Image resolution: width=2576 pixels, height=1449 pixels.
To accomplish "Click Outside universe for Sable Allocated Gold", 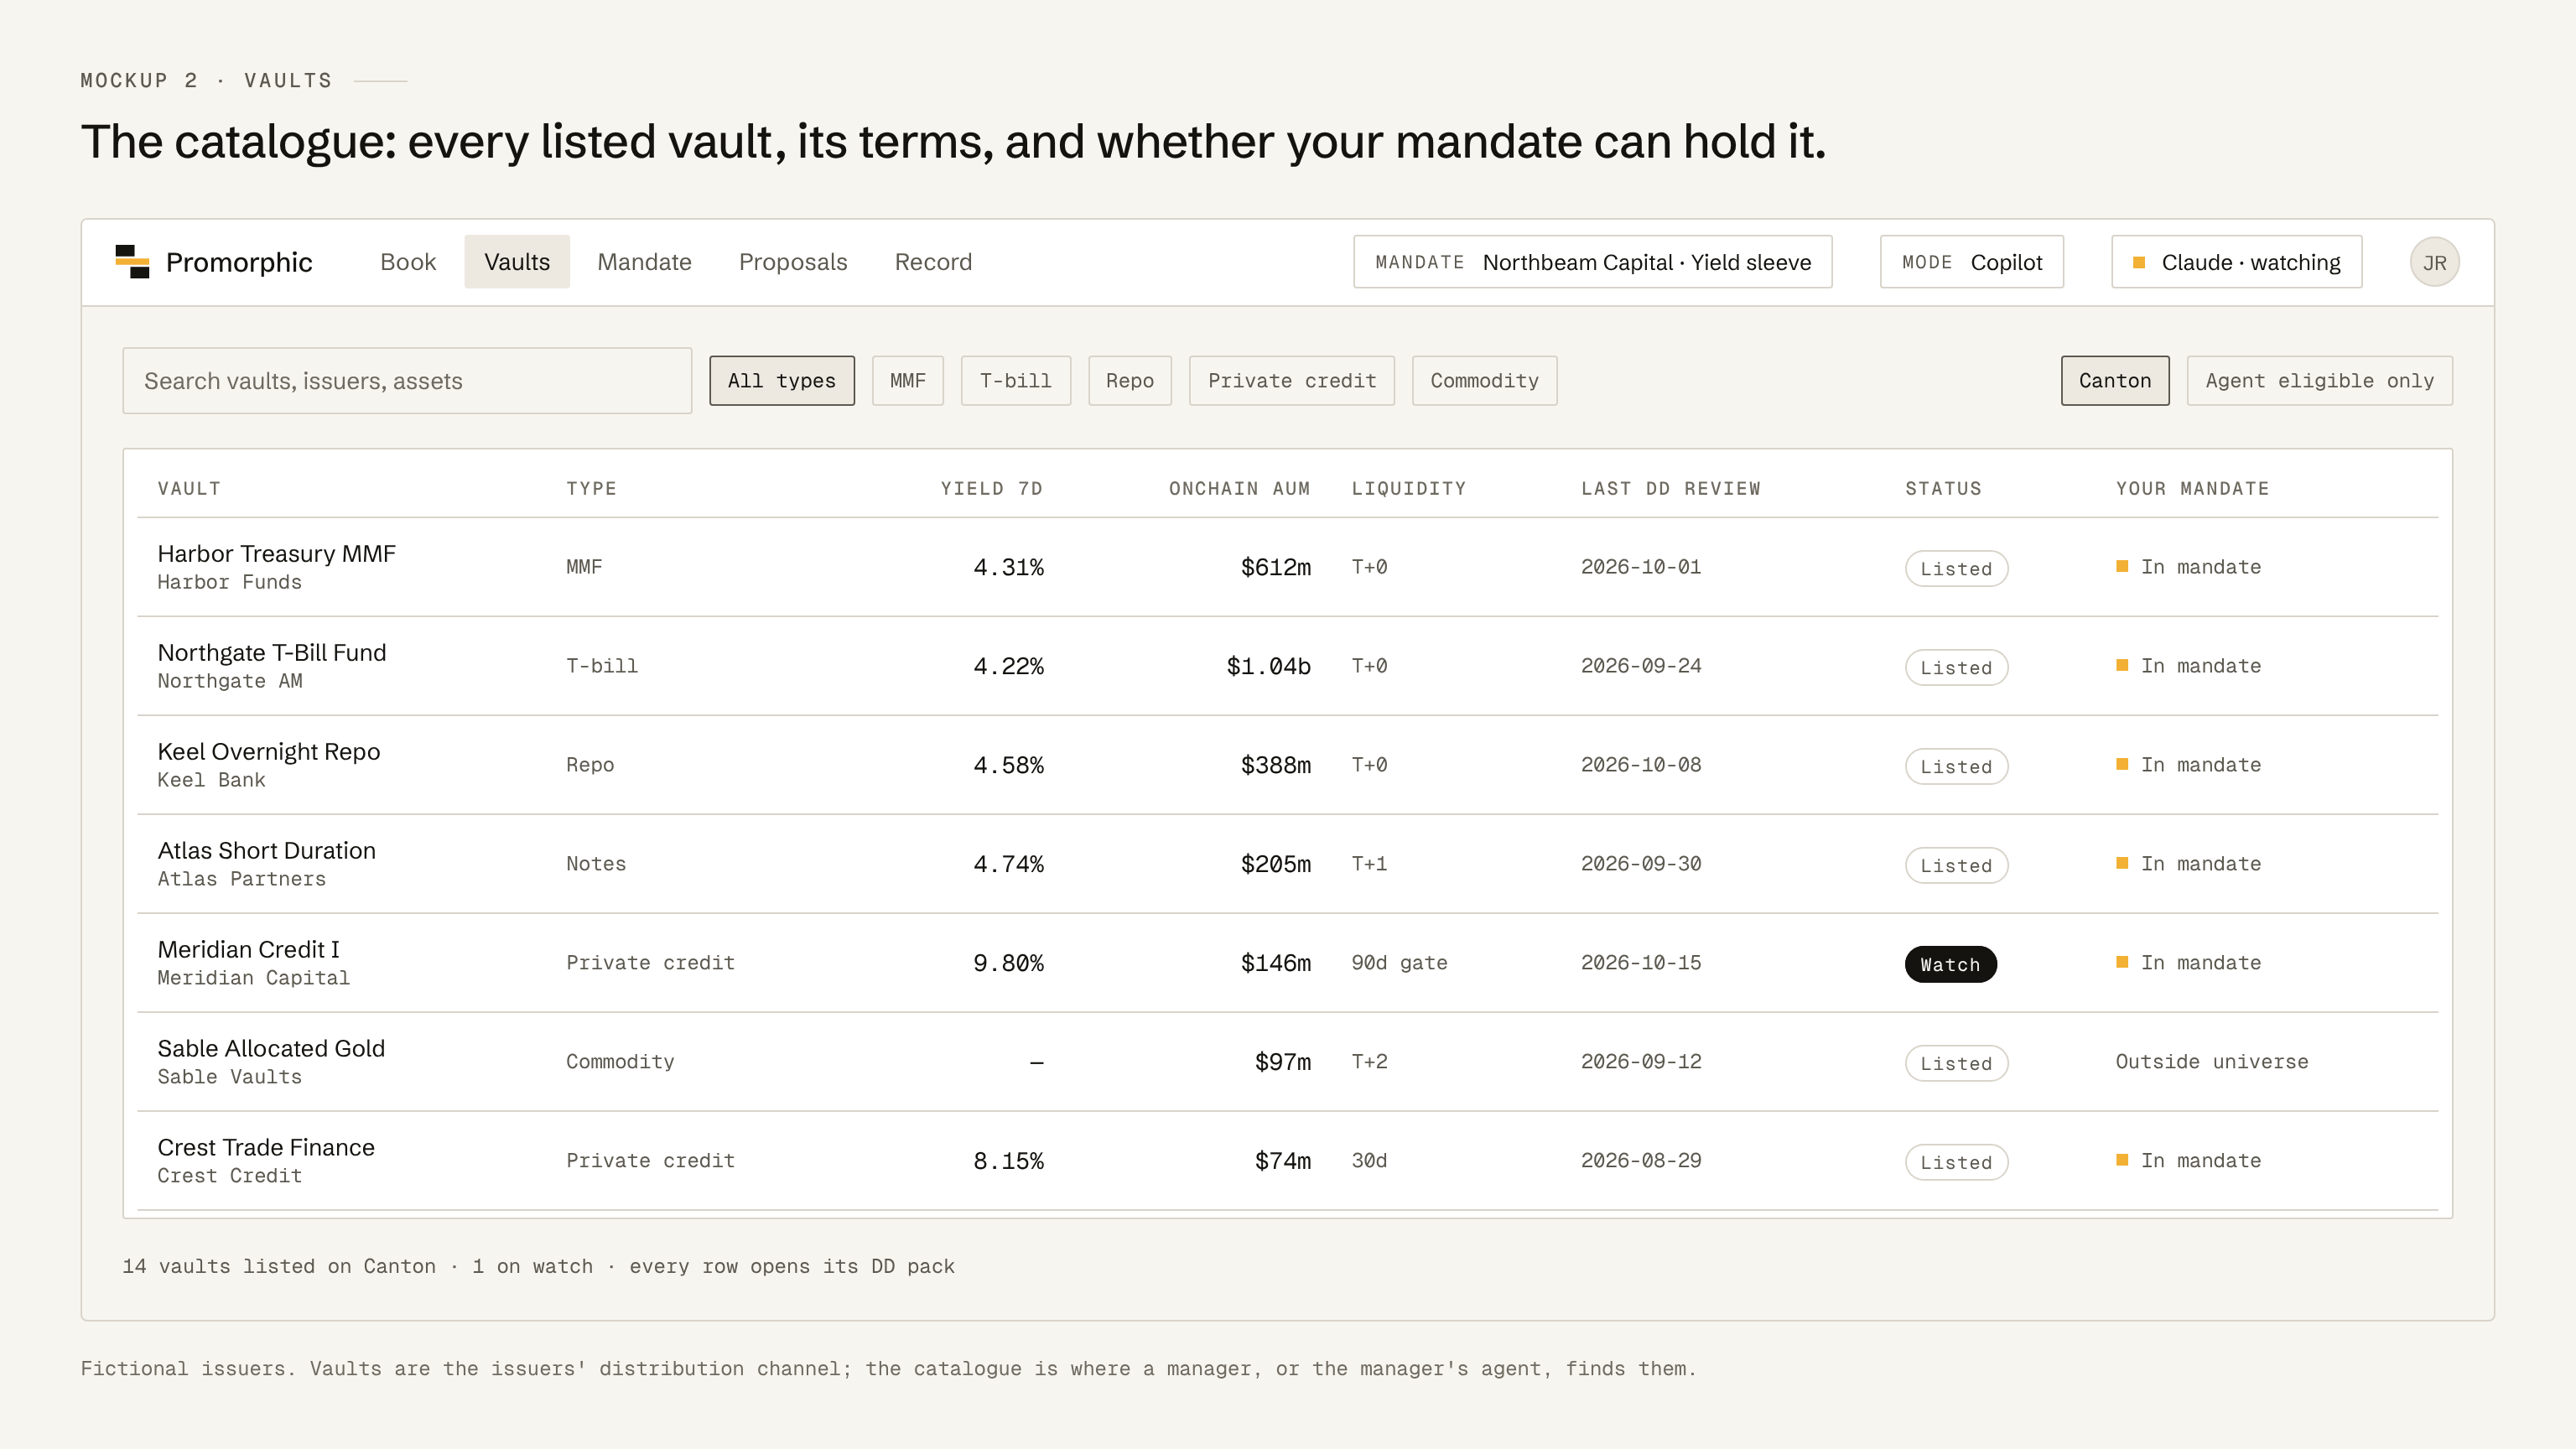I will [x=2211, y=1062].
